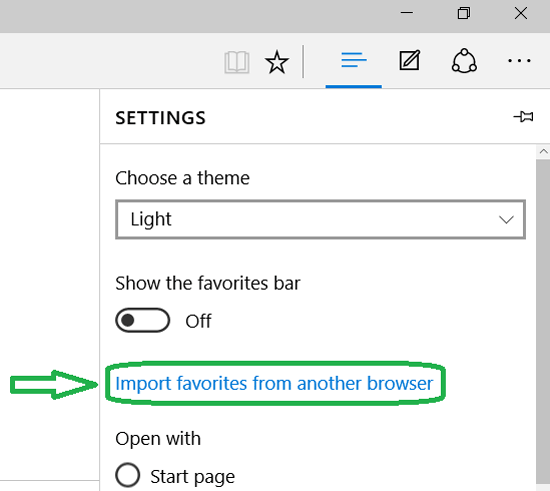Restore down the Edge window
This screenshot has height=491, width=550.
point(464,13)
